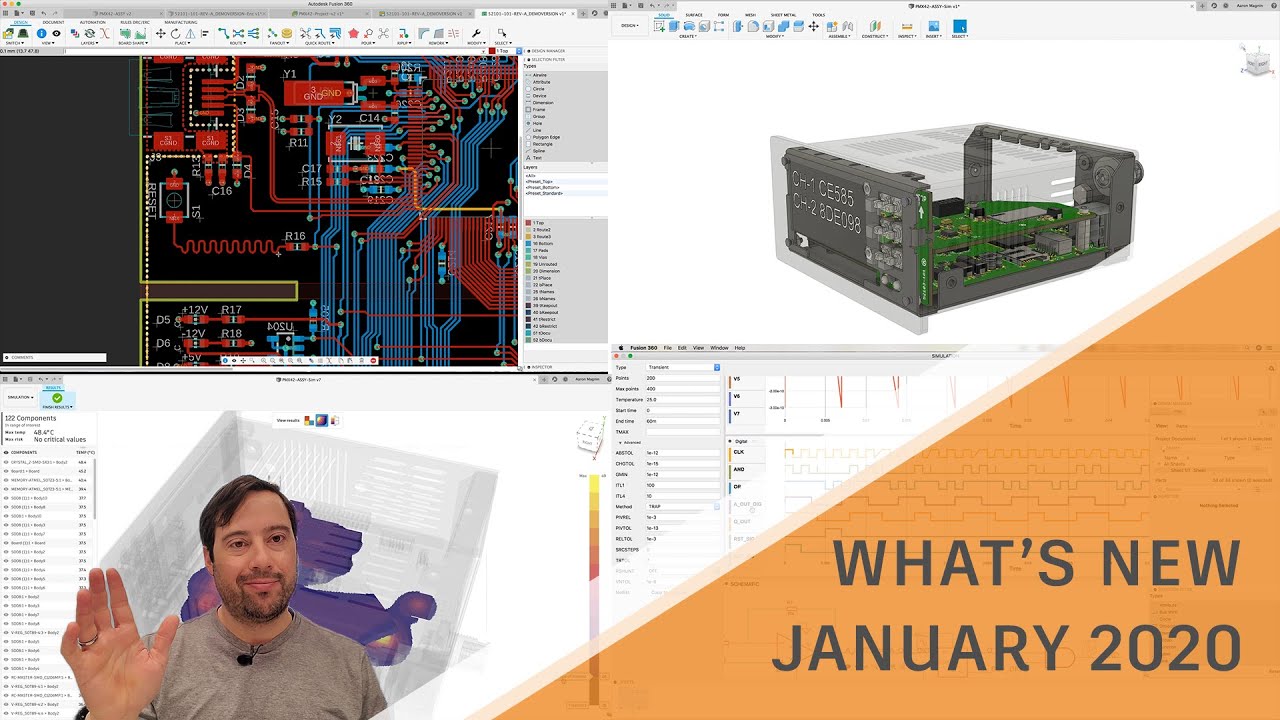The image size is (1280, 720).
Task: Select the manual route tool in the Route group
Action: click(223, 34)
